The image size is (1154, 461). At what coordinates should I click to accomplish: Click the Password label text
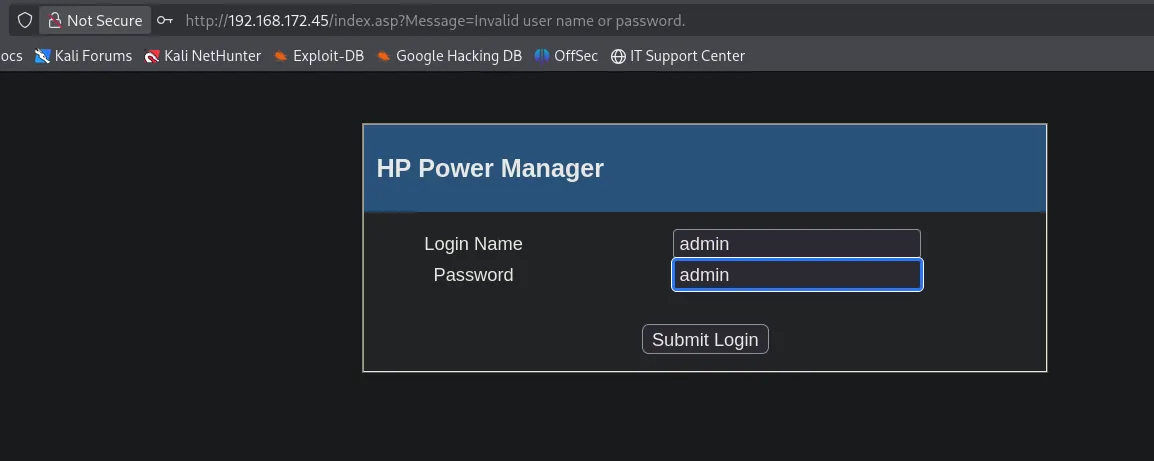pyautogui.click(x=473, y=275)
